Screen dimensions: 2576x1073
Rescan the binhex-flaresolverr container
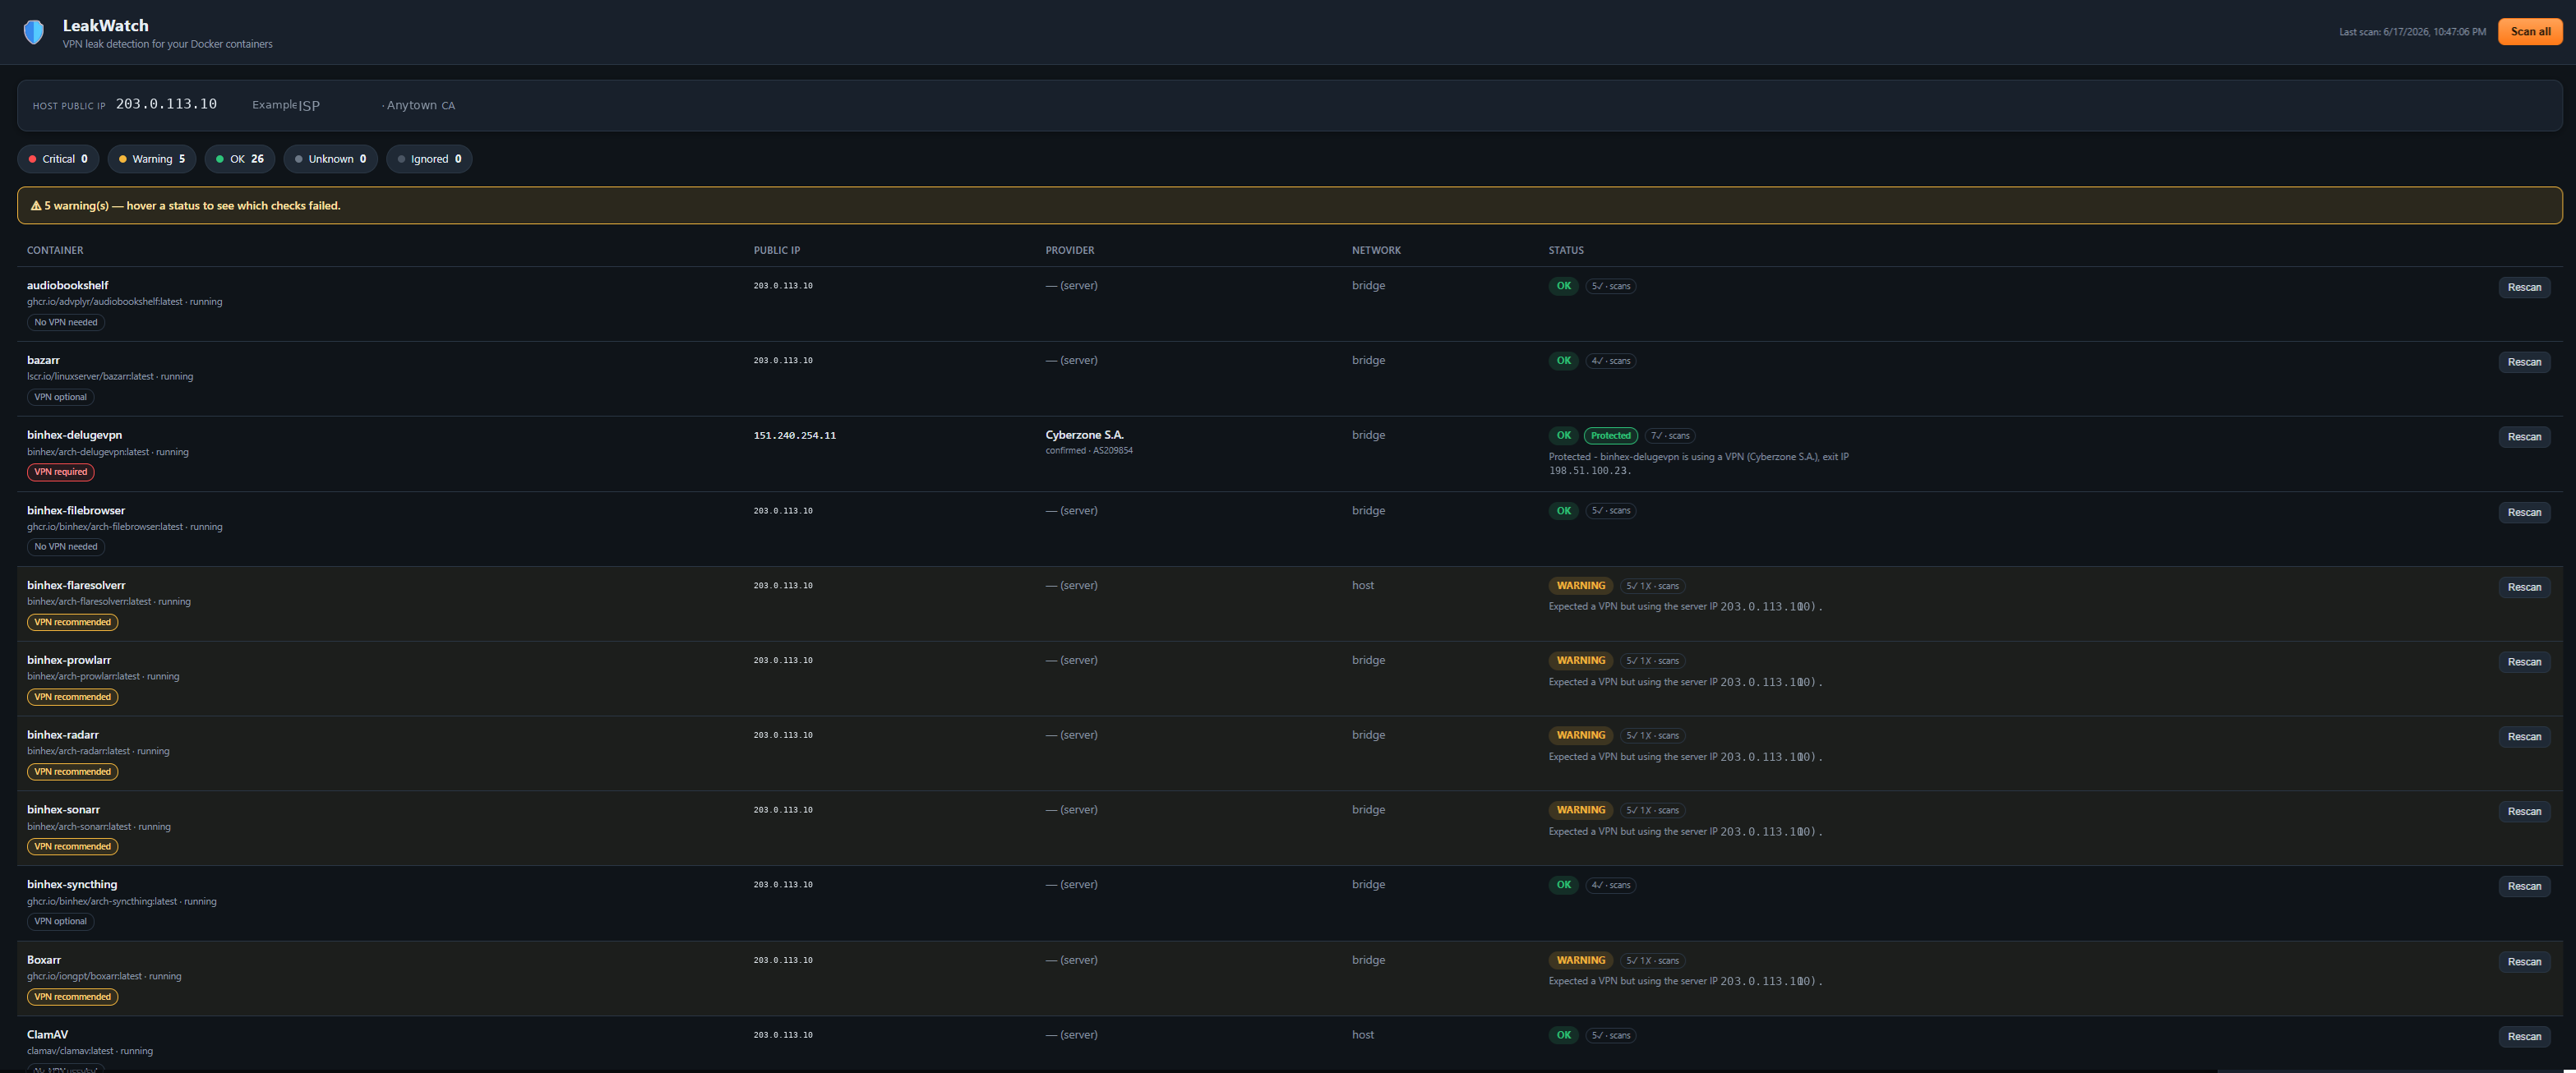click(x=2524, y=587)
